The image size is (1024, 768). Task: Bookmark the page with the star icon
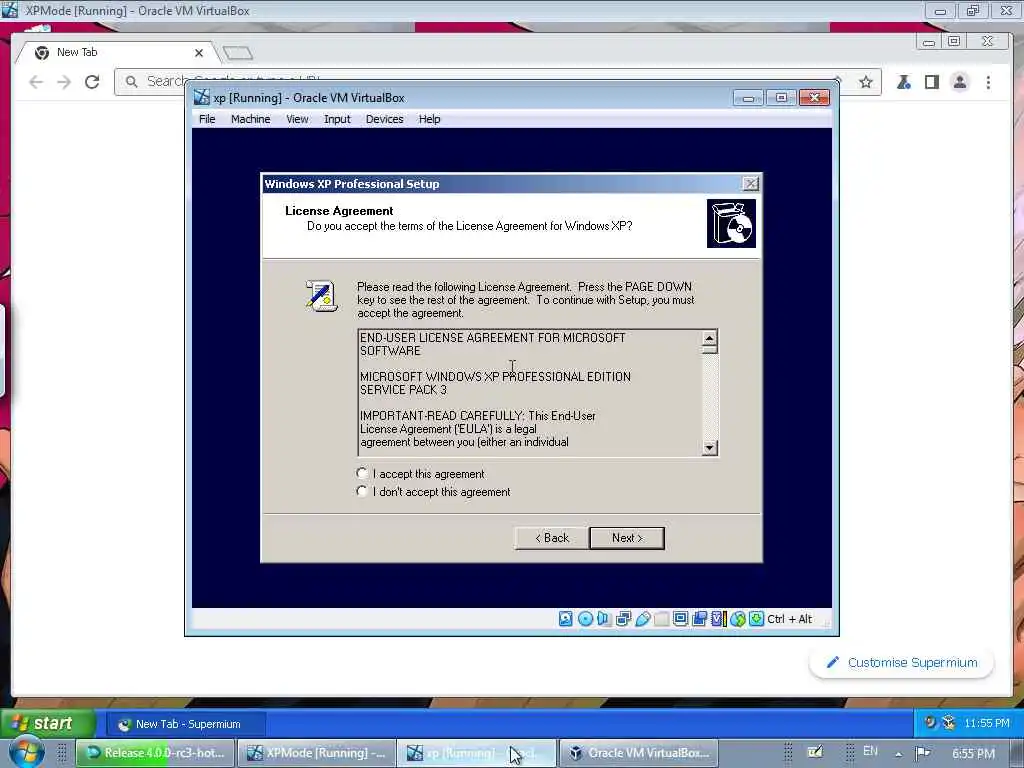(x=866, y=82)
